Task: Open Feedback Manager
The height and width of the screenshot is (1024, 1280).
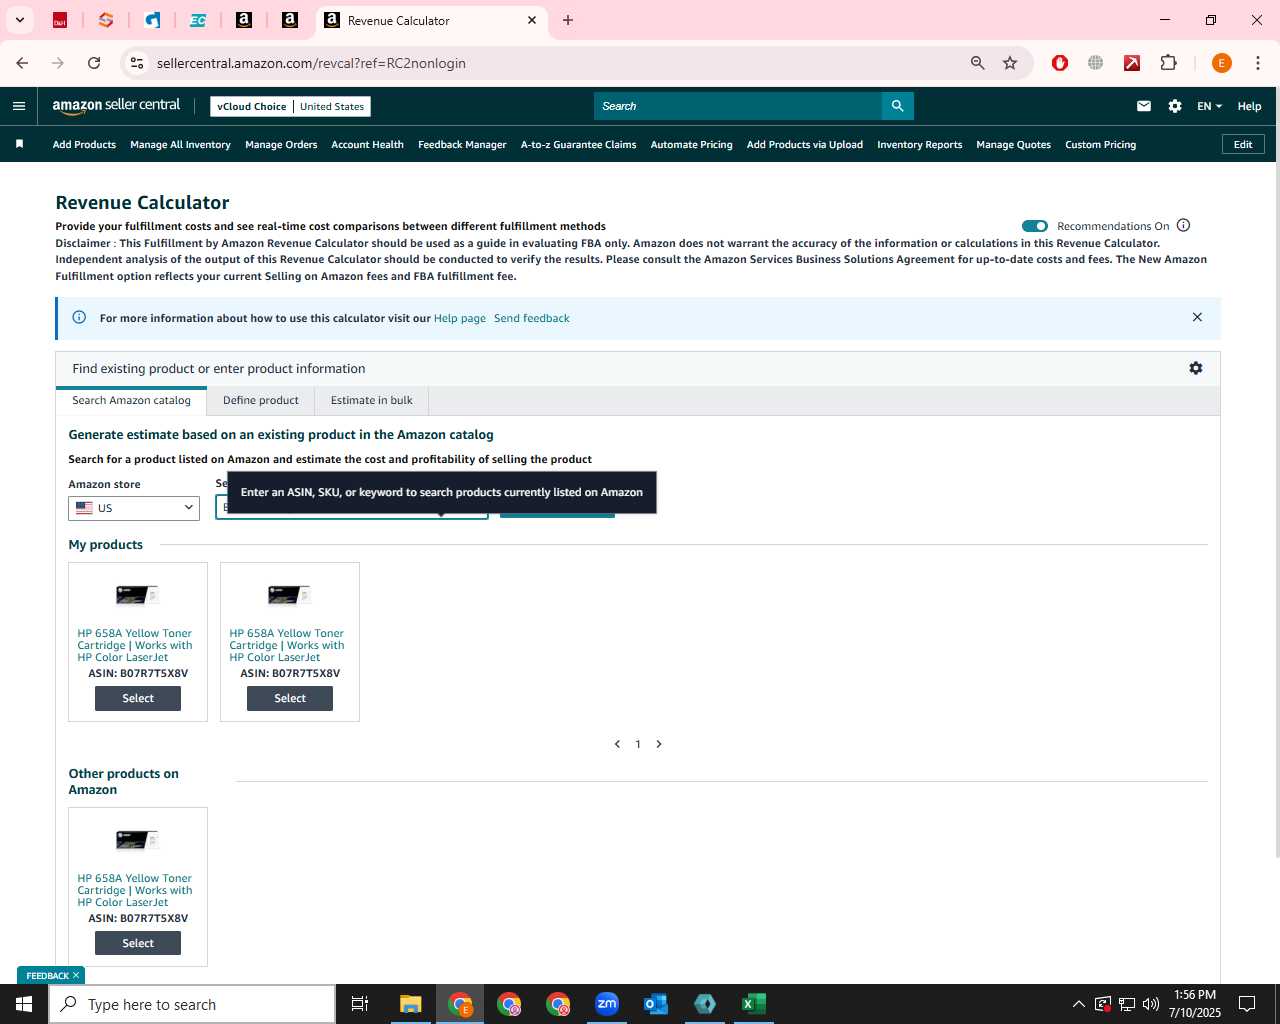Action: tap(462, 144)
